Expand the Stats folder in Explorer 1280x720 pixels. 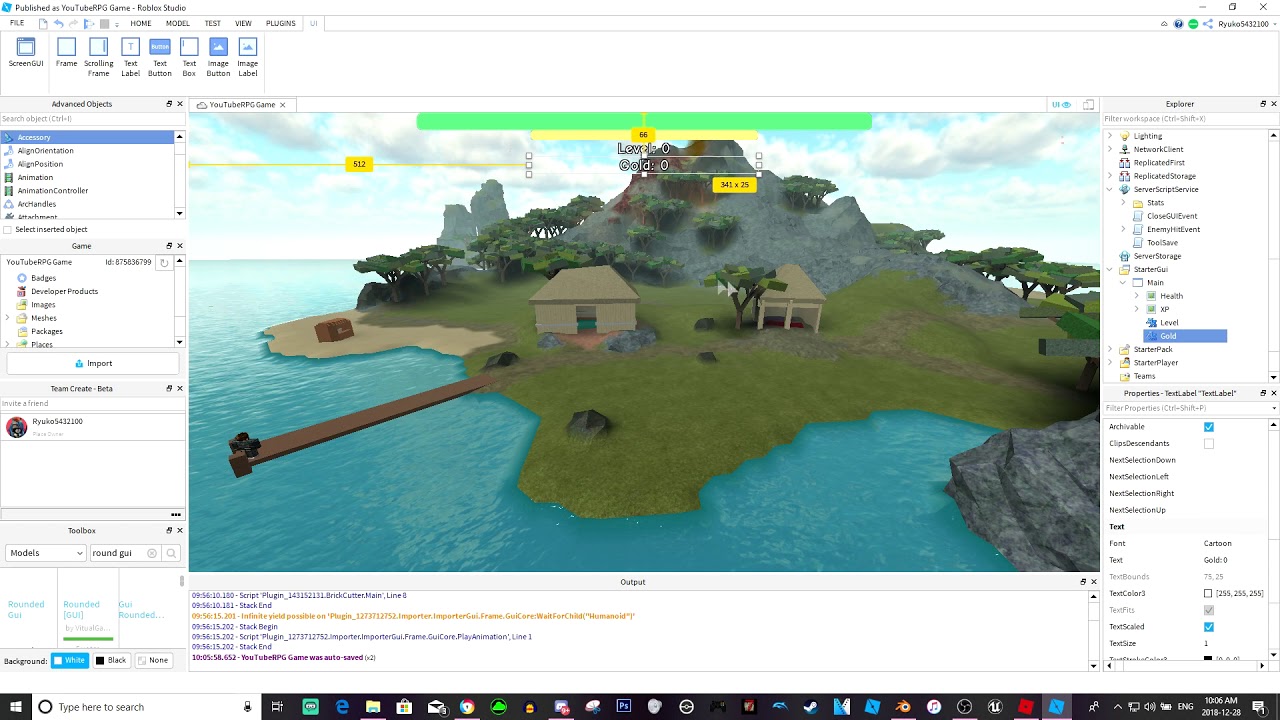[1123, 203]
